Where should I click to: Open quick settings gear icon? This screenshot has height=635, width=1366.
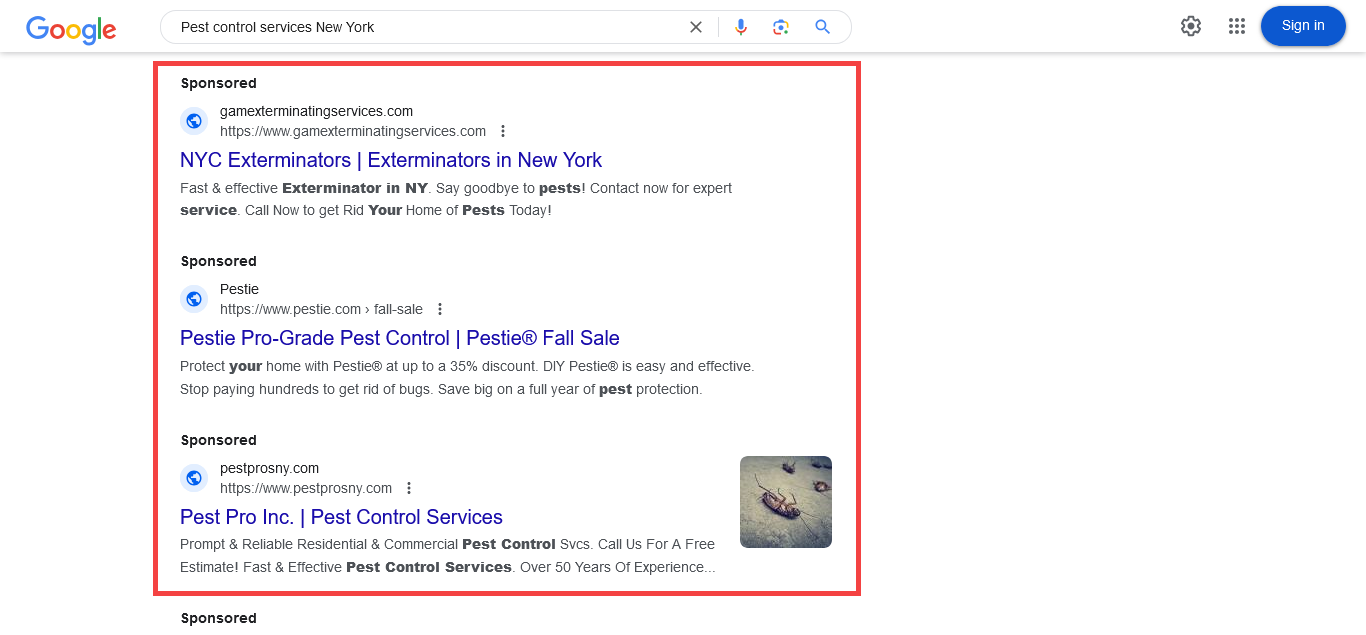(1191, 26)
